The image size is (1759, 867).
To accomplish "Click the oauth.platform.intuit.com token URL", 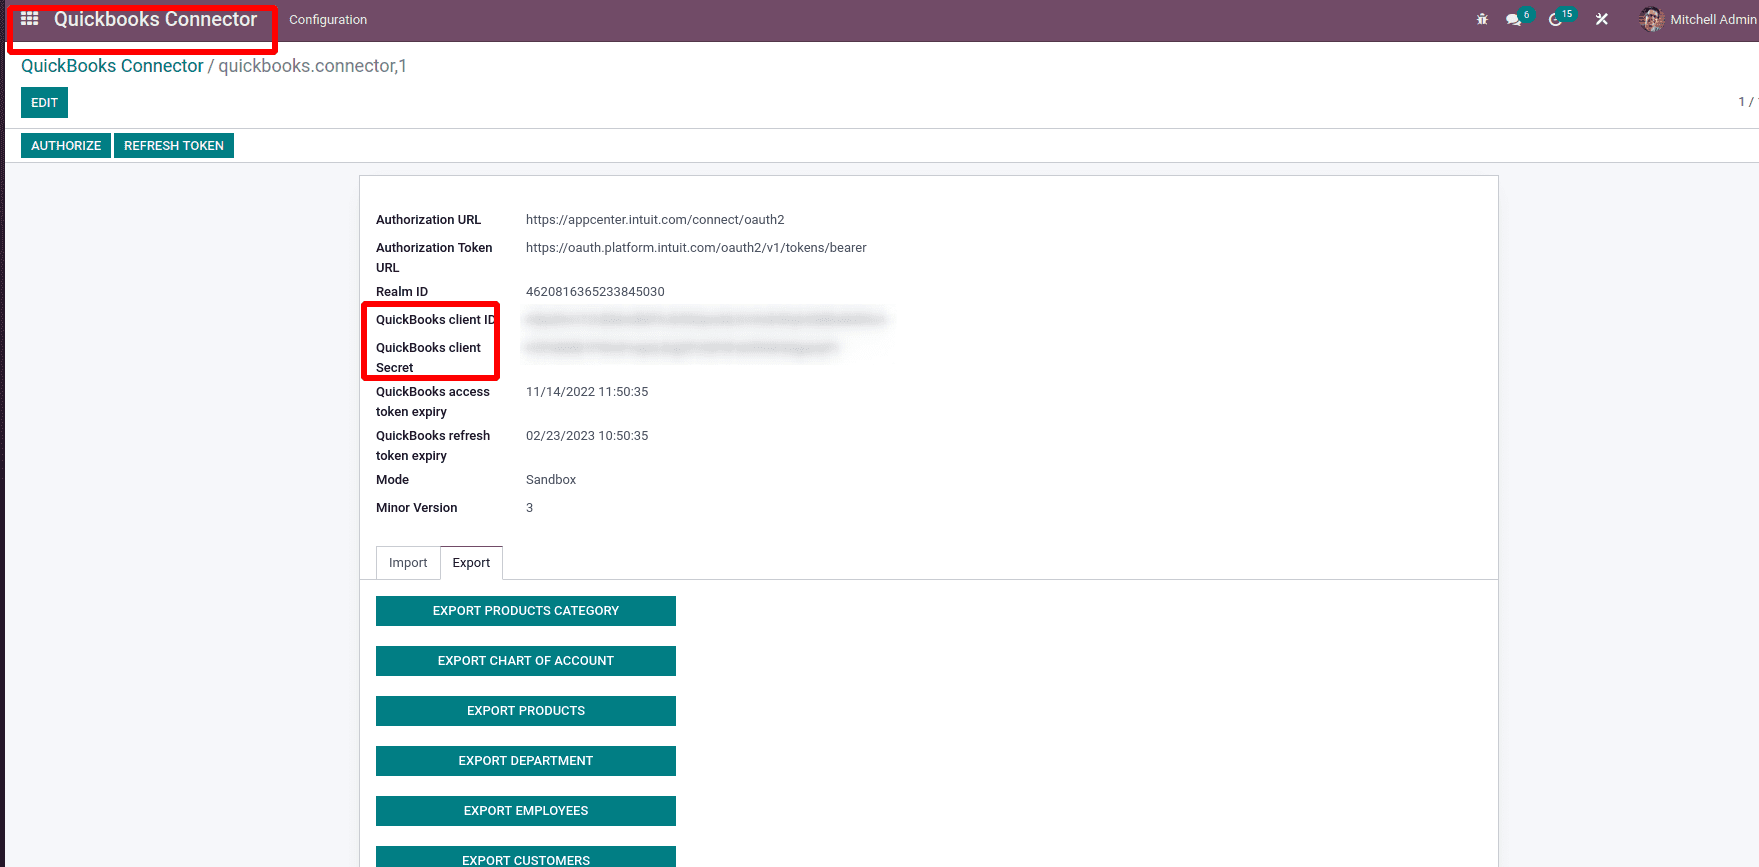I will tap(696, 248).
